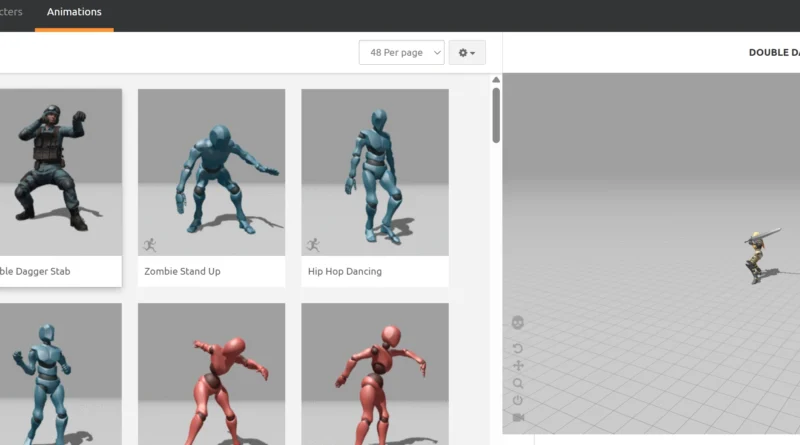Select the Zombie Stand Up animation thumbnail
This screenshot has width=800, height=445.
click(x=211, y=172)
